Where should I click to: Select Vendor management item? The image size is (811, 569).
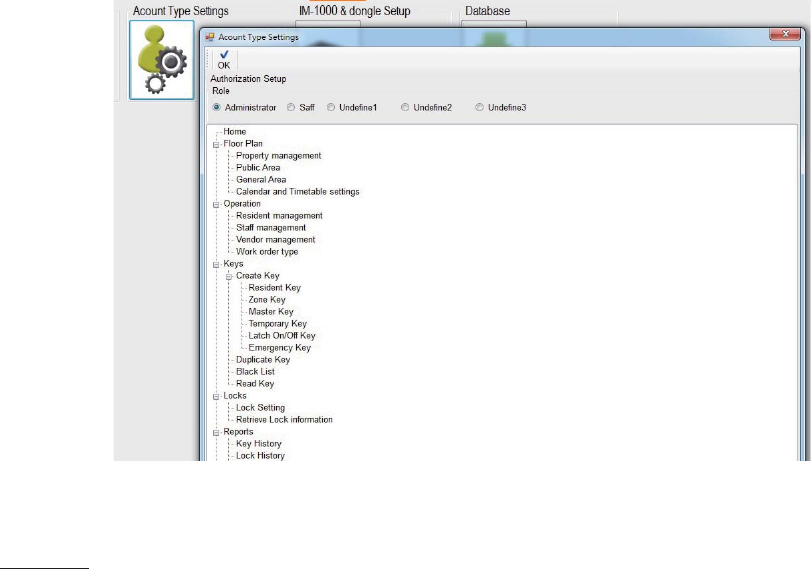(x=276, y=239)
